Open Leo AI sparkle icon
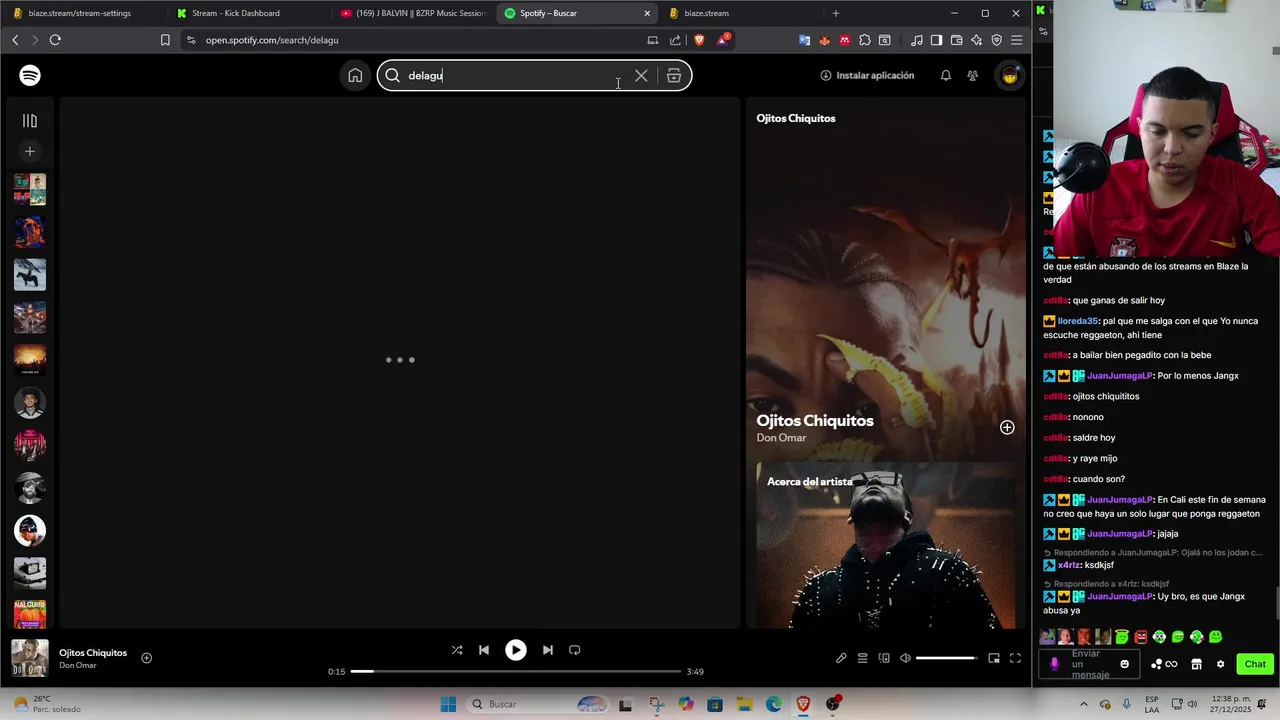Screen dimensions: 1280x720 [977, 40]
